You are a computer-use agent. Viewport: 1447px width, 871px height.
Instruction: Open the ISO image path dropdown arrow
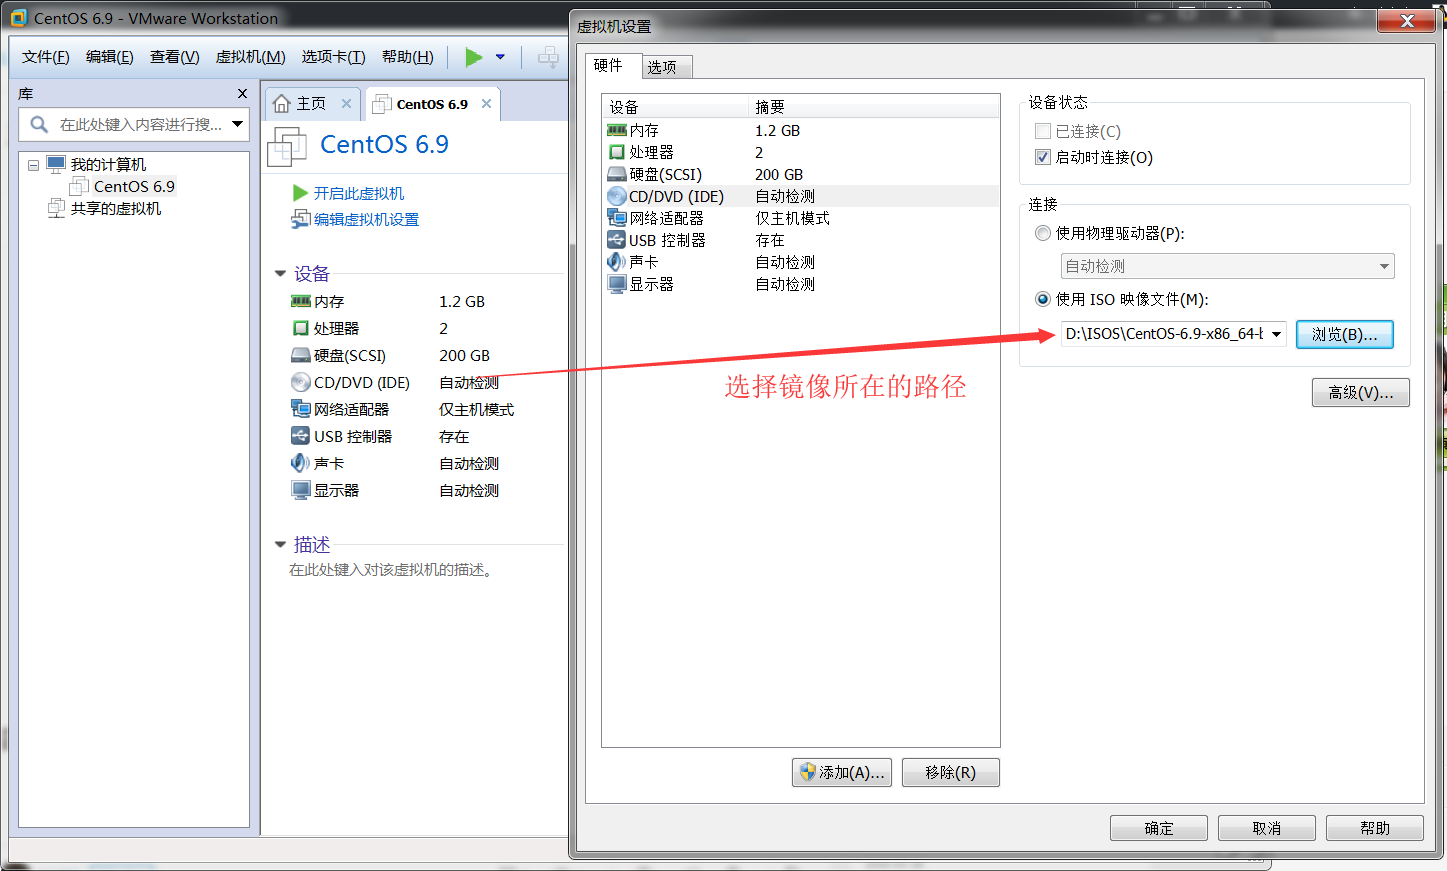click(1276, 334)
